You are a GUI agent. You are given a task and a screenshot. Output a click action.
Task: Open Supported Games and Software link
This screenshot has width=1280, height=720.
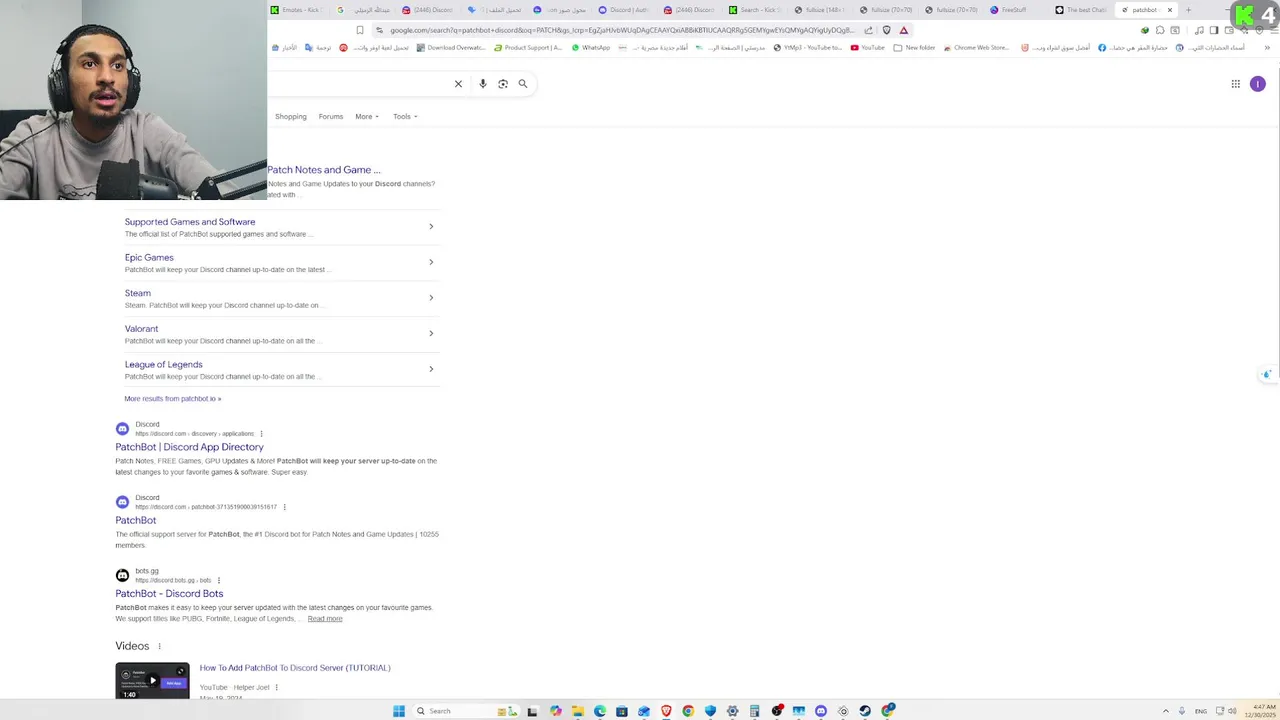190,222
